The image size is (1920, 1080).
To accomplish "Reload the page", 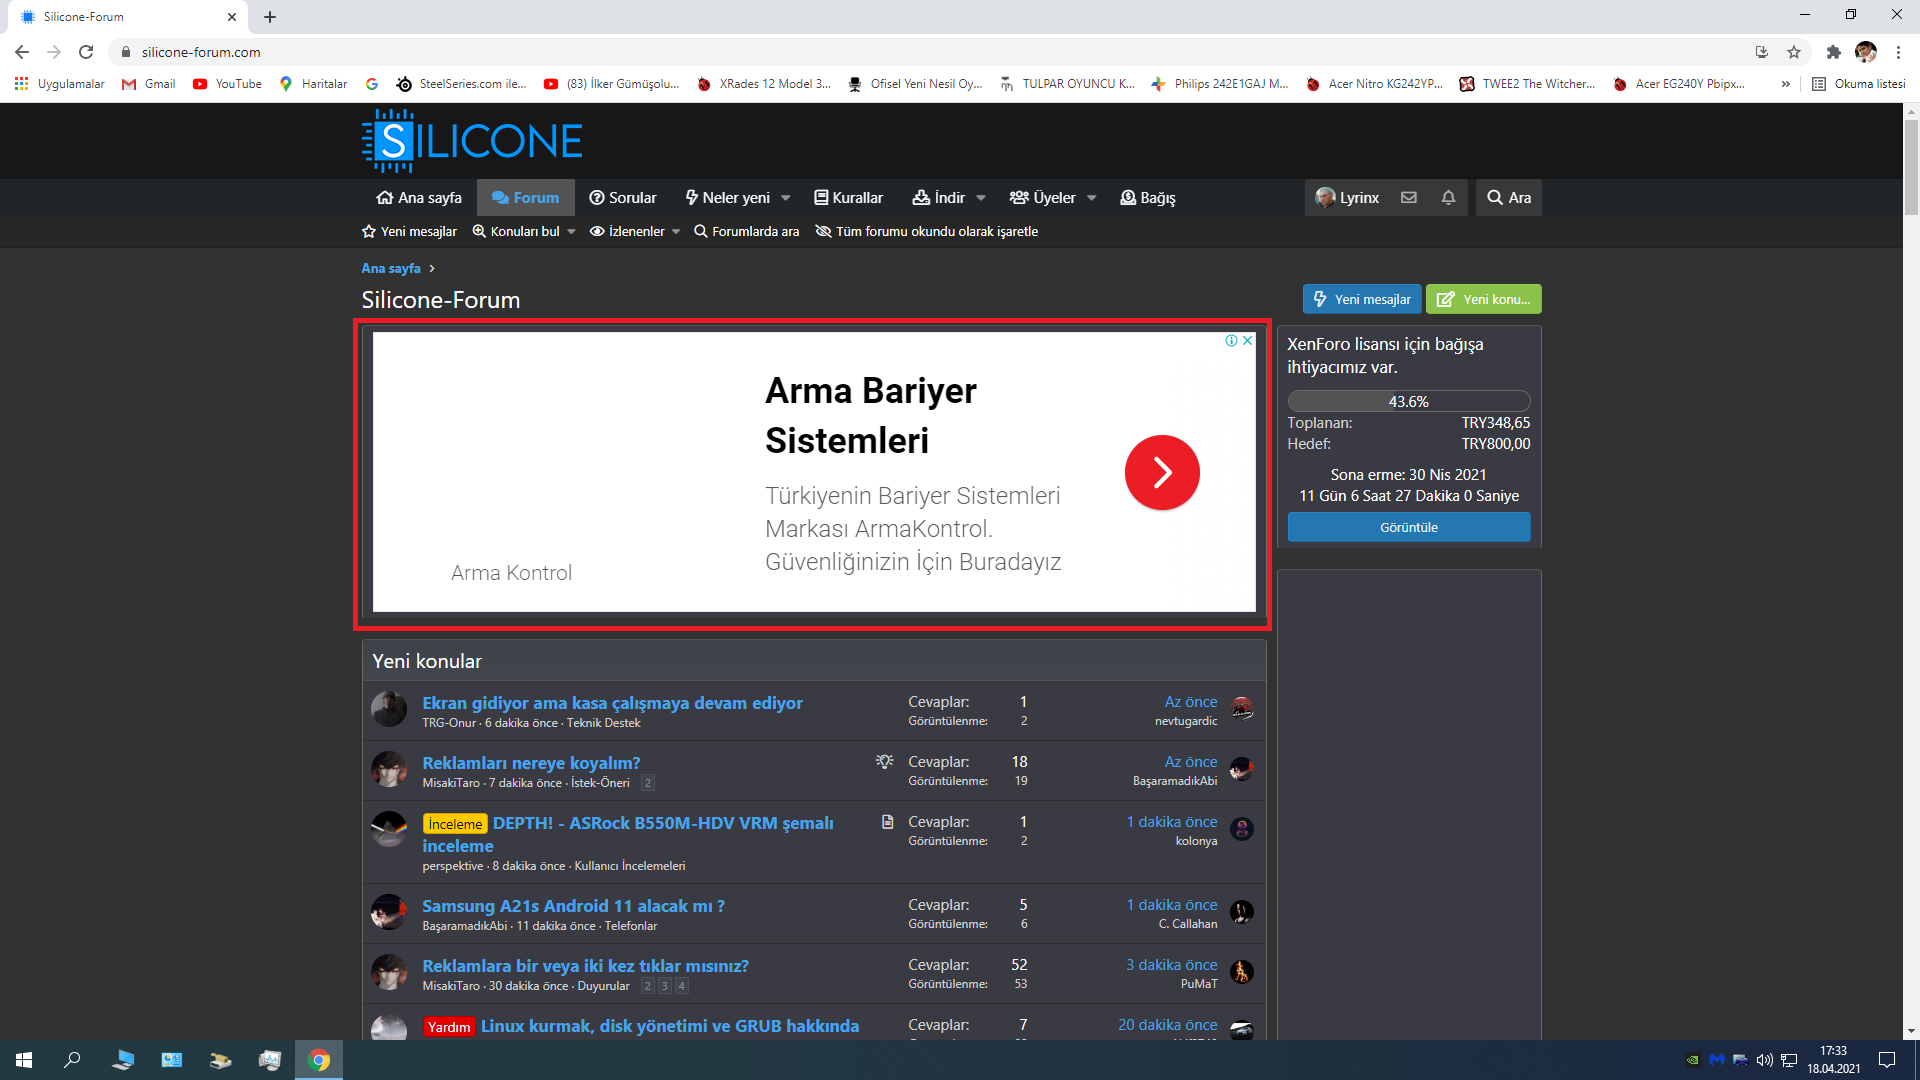I will [x=86, y=52].
